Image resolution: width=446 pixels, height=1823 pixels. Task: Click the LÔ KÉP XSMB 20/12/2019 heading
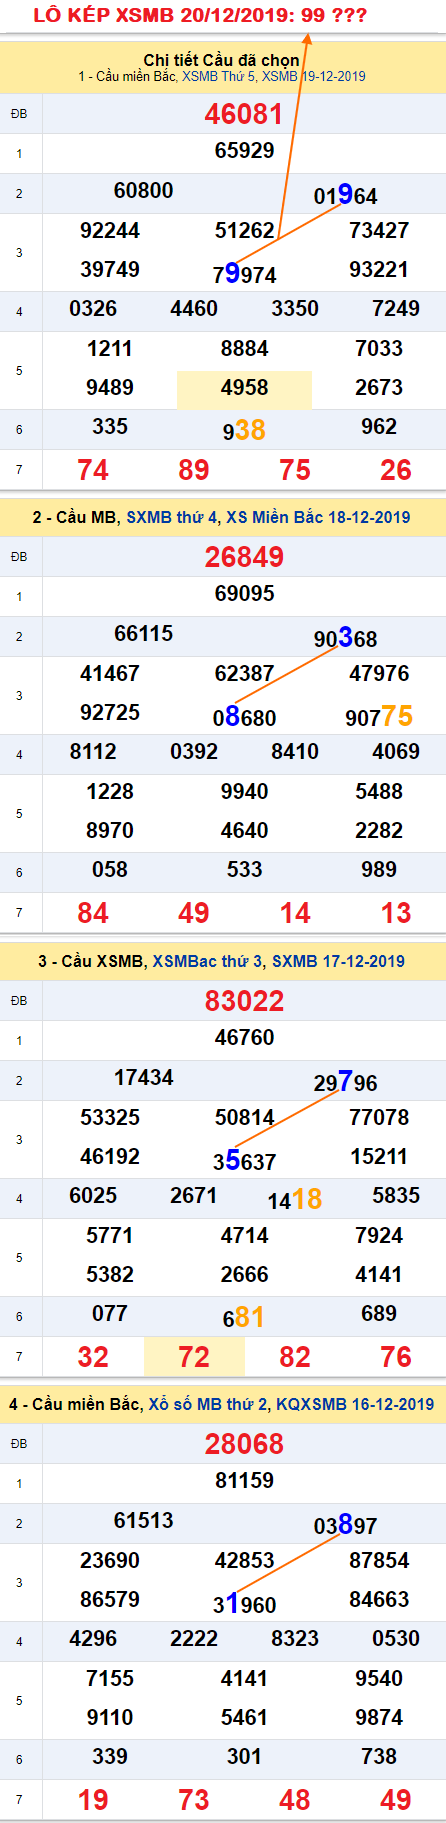200,15
